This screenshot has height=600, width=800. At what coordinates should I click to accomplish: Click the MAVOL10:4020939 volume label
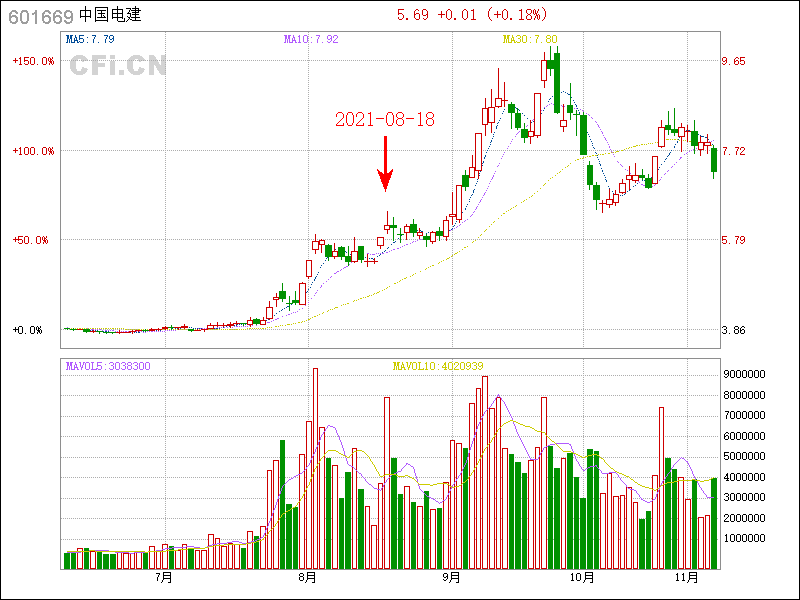[x=438, y=367]
